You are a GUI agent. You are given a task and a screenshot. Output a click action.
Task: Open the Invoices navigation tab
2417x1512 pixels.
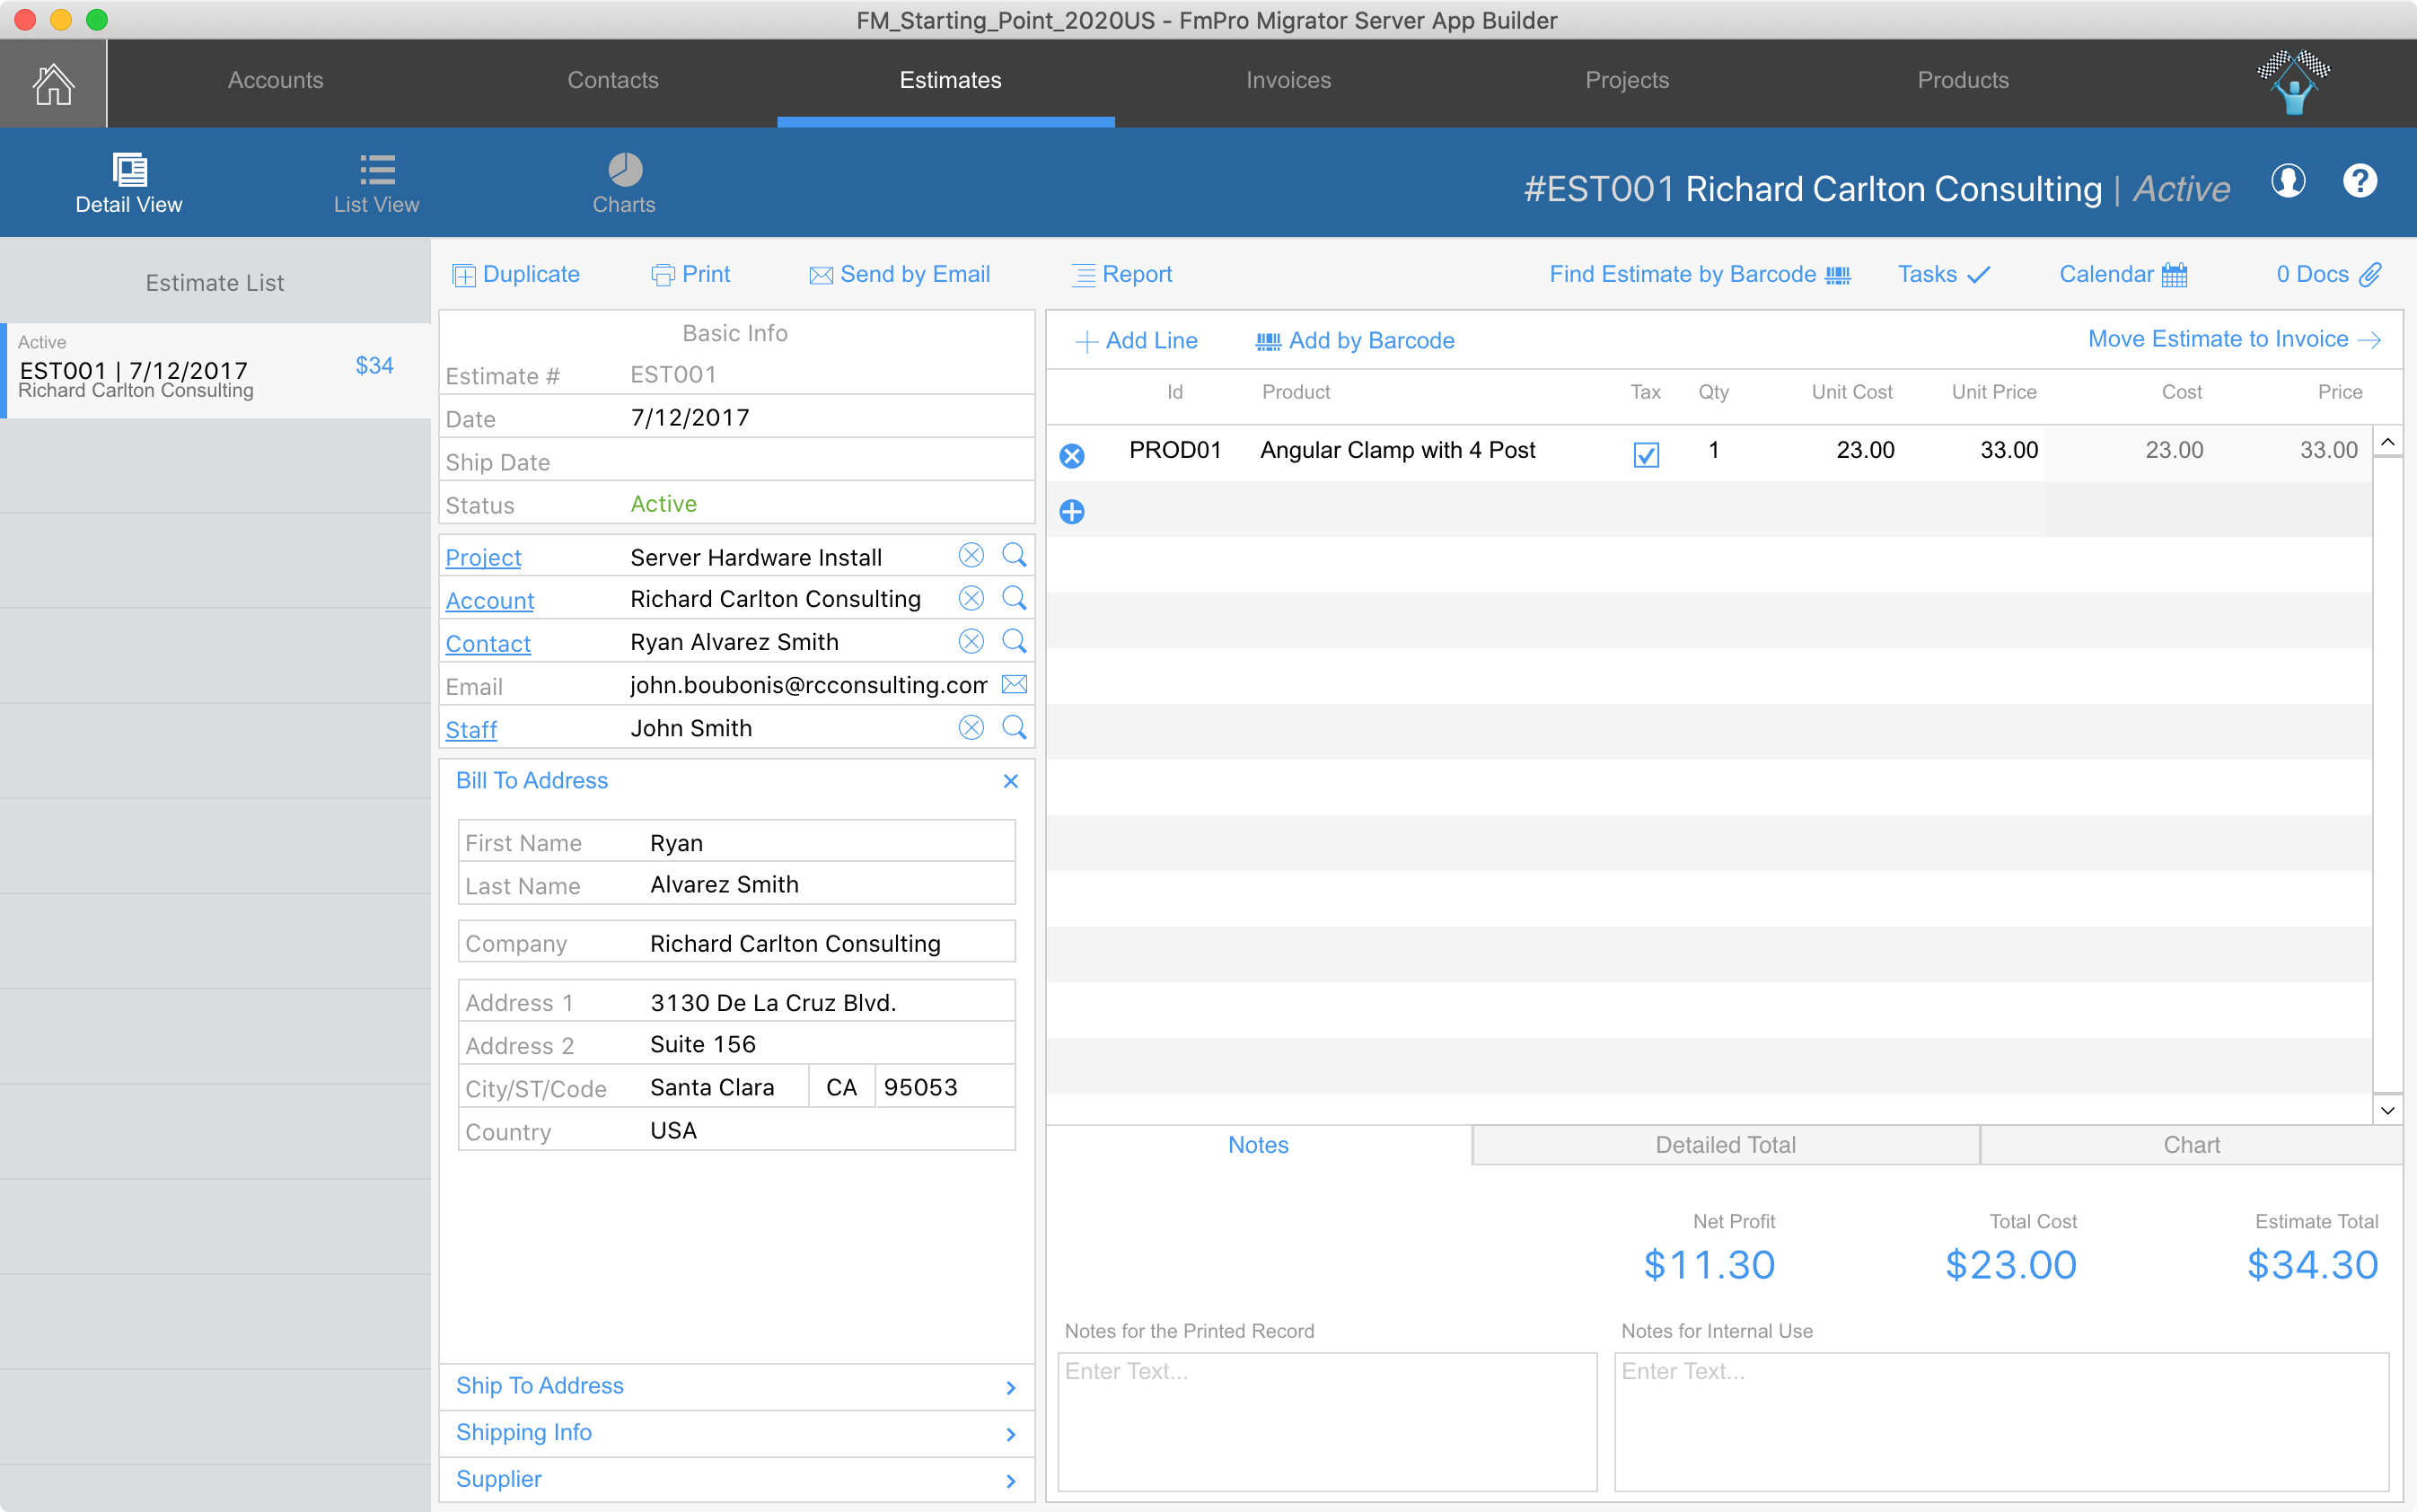(x=1288, y=80)
